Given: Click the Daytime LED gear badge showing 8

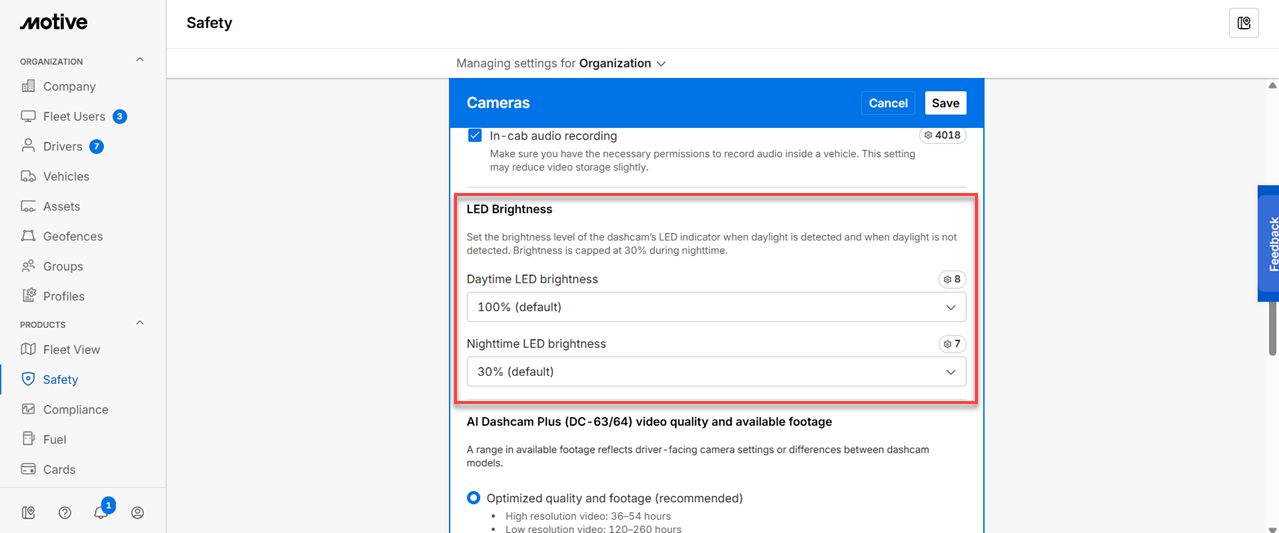Looking at the screenshot, I should pos(951,279).
